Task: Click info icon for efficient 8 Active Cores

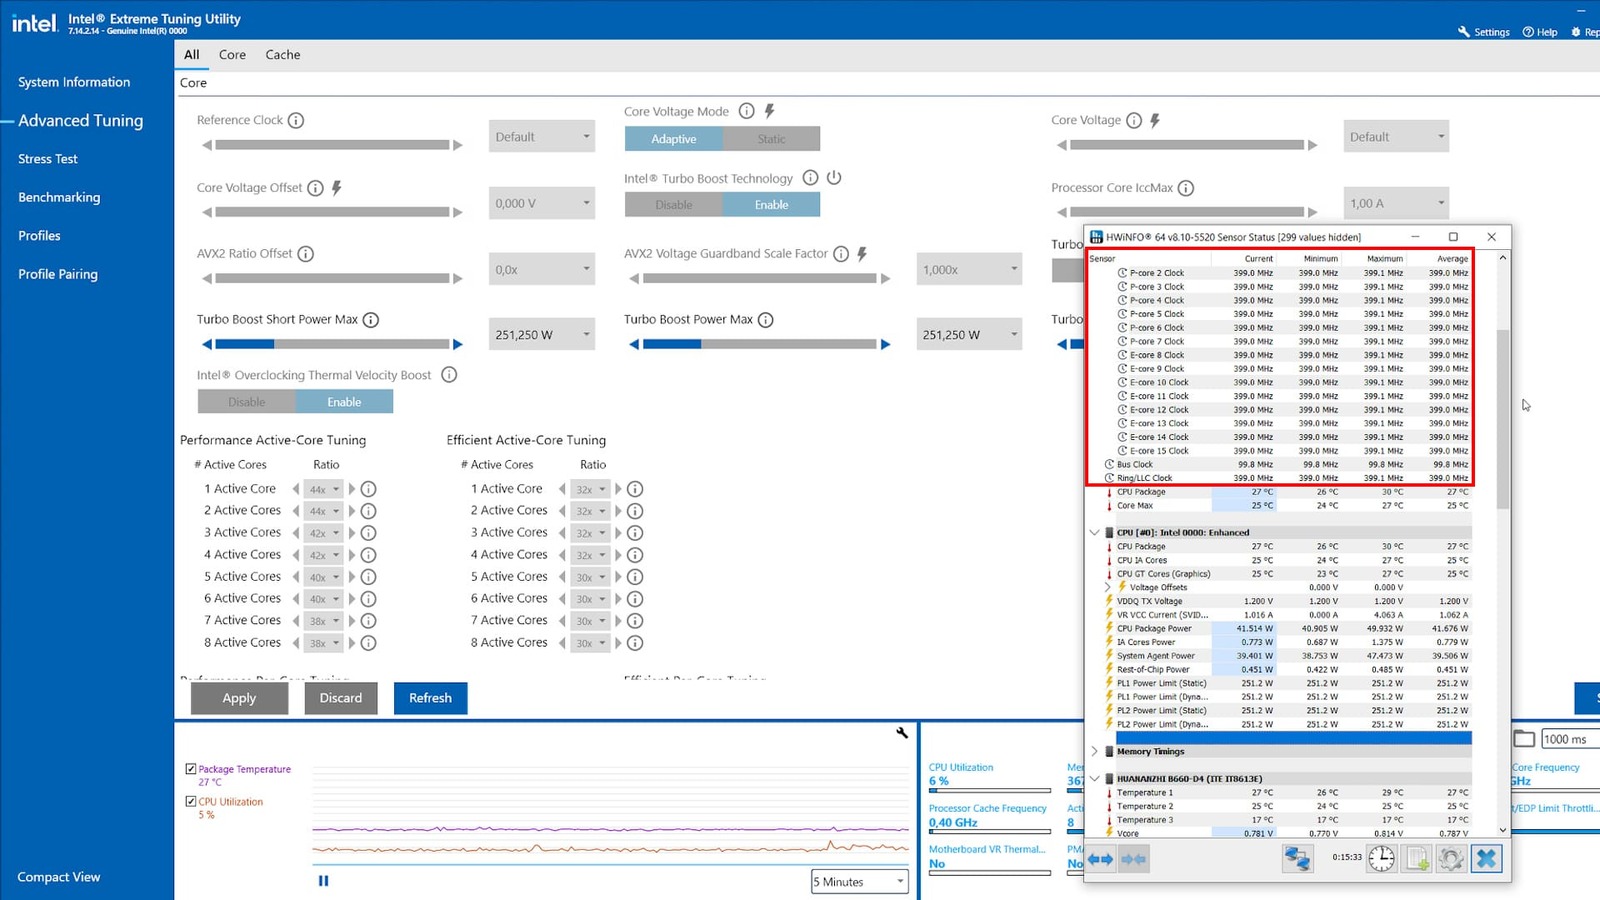Action: [635, 643]
